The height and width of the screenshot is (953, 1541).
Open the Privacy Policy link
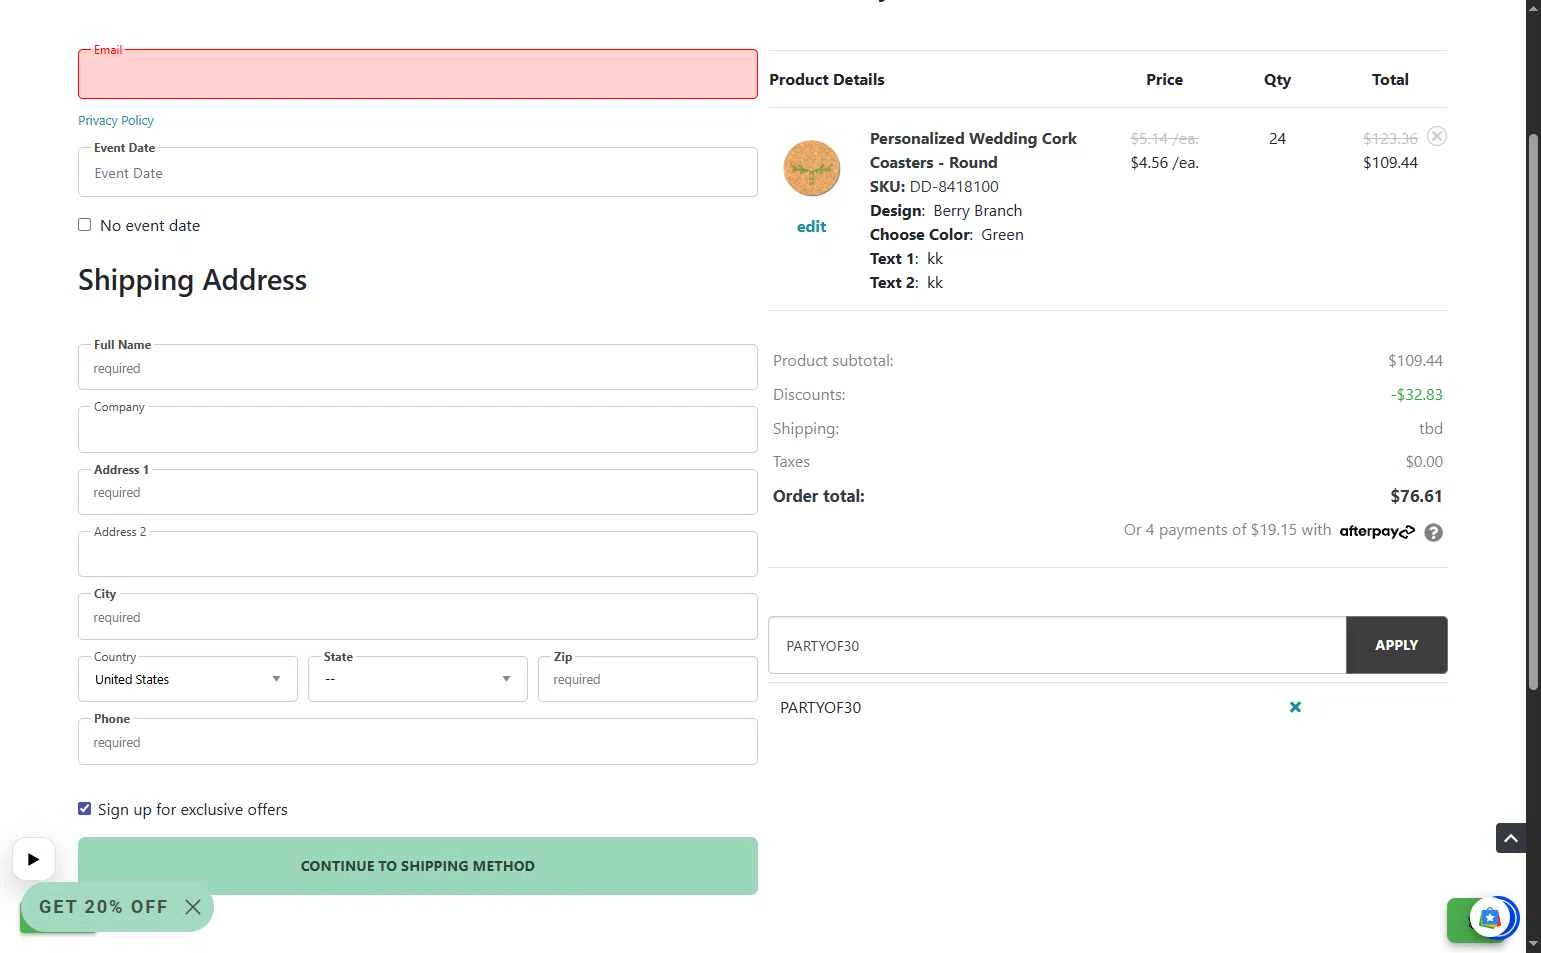(x=116, y=120)
